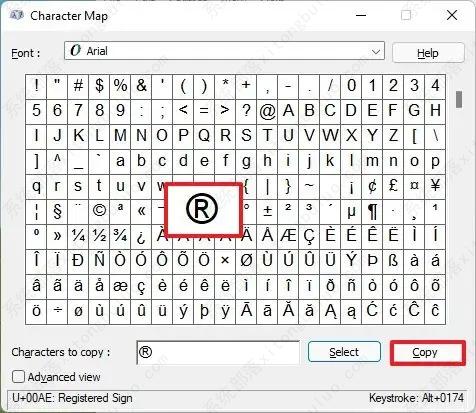Open the Character Map title bar icon

(16, 15)
